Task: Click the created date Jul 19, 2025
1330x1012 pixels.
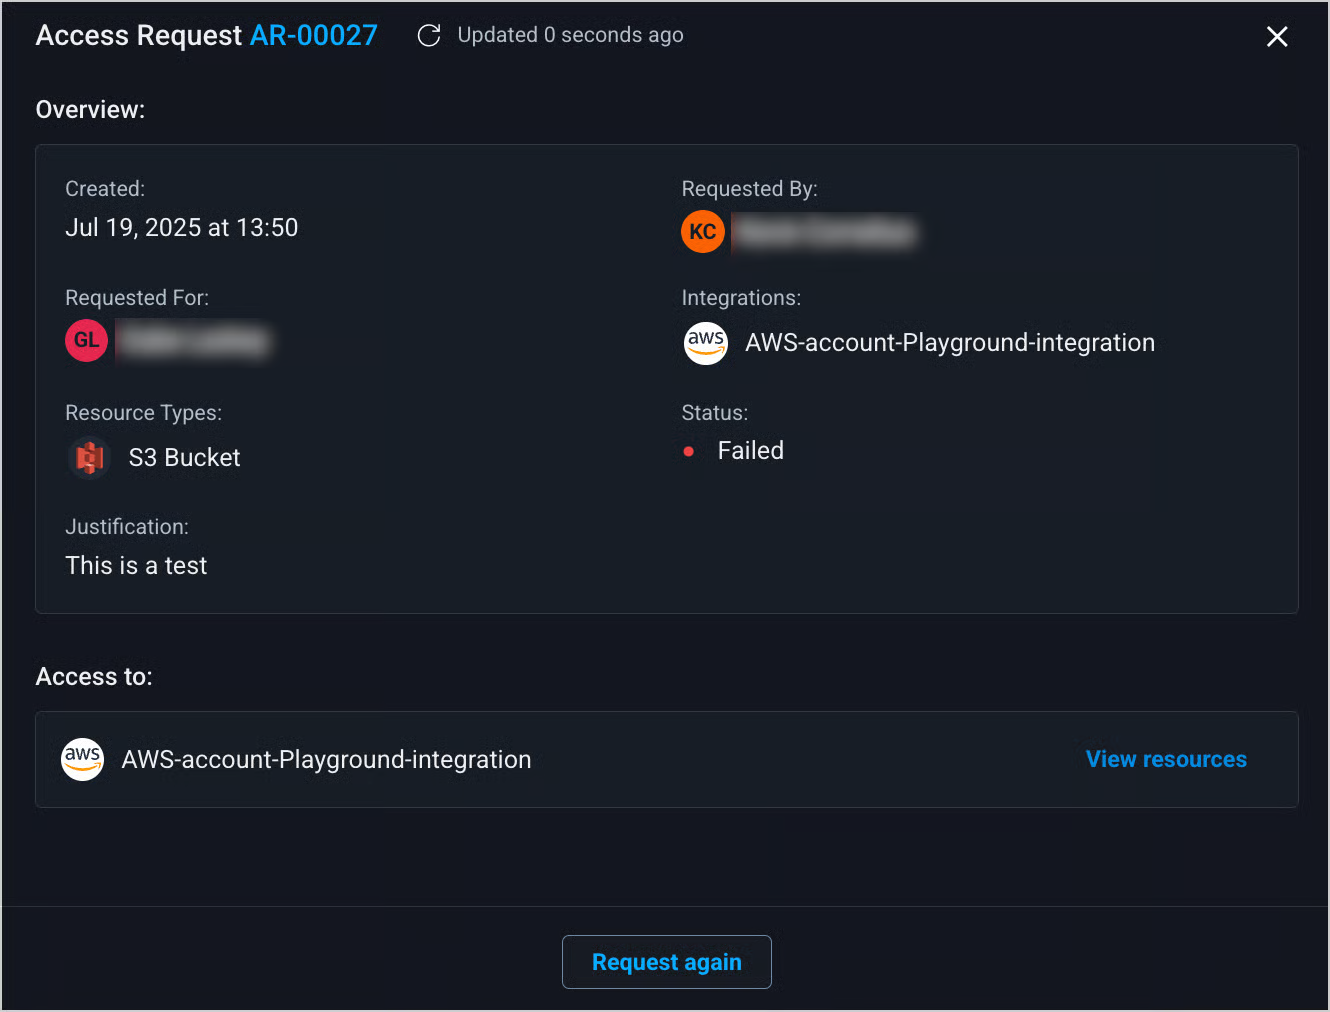Action: (x=181, y=228)
